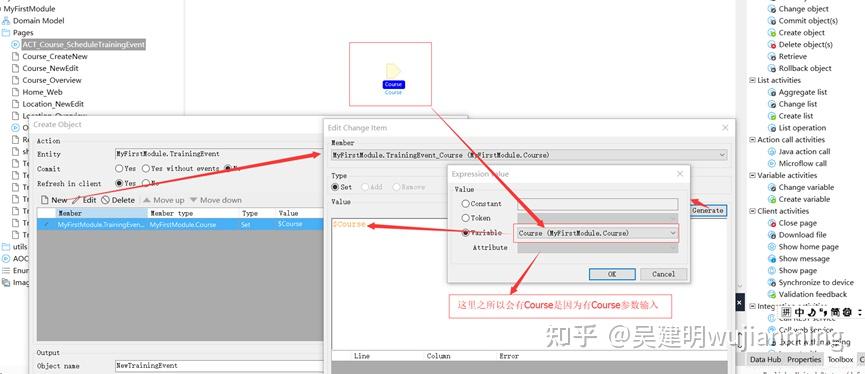Viewport: 865px width, 374px height.
Task: Switch to the Data Hub tab
Action: click(765, 359)
